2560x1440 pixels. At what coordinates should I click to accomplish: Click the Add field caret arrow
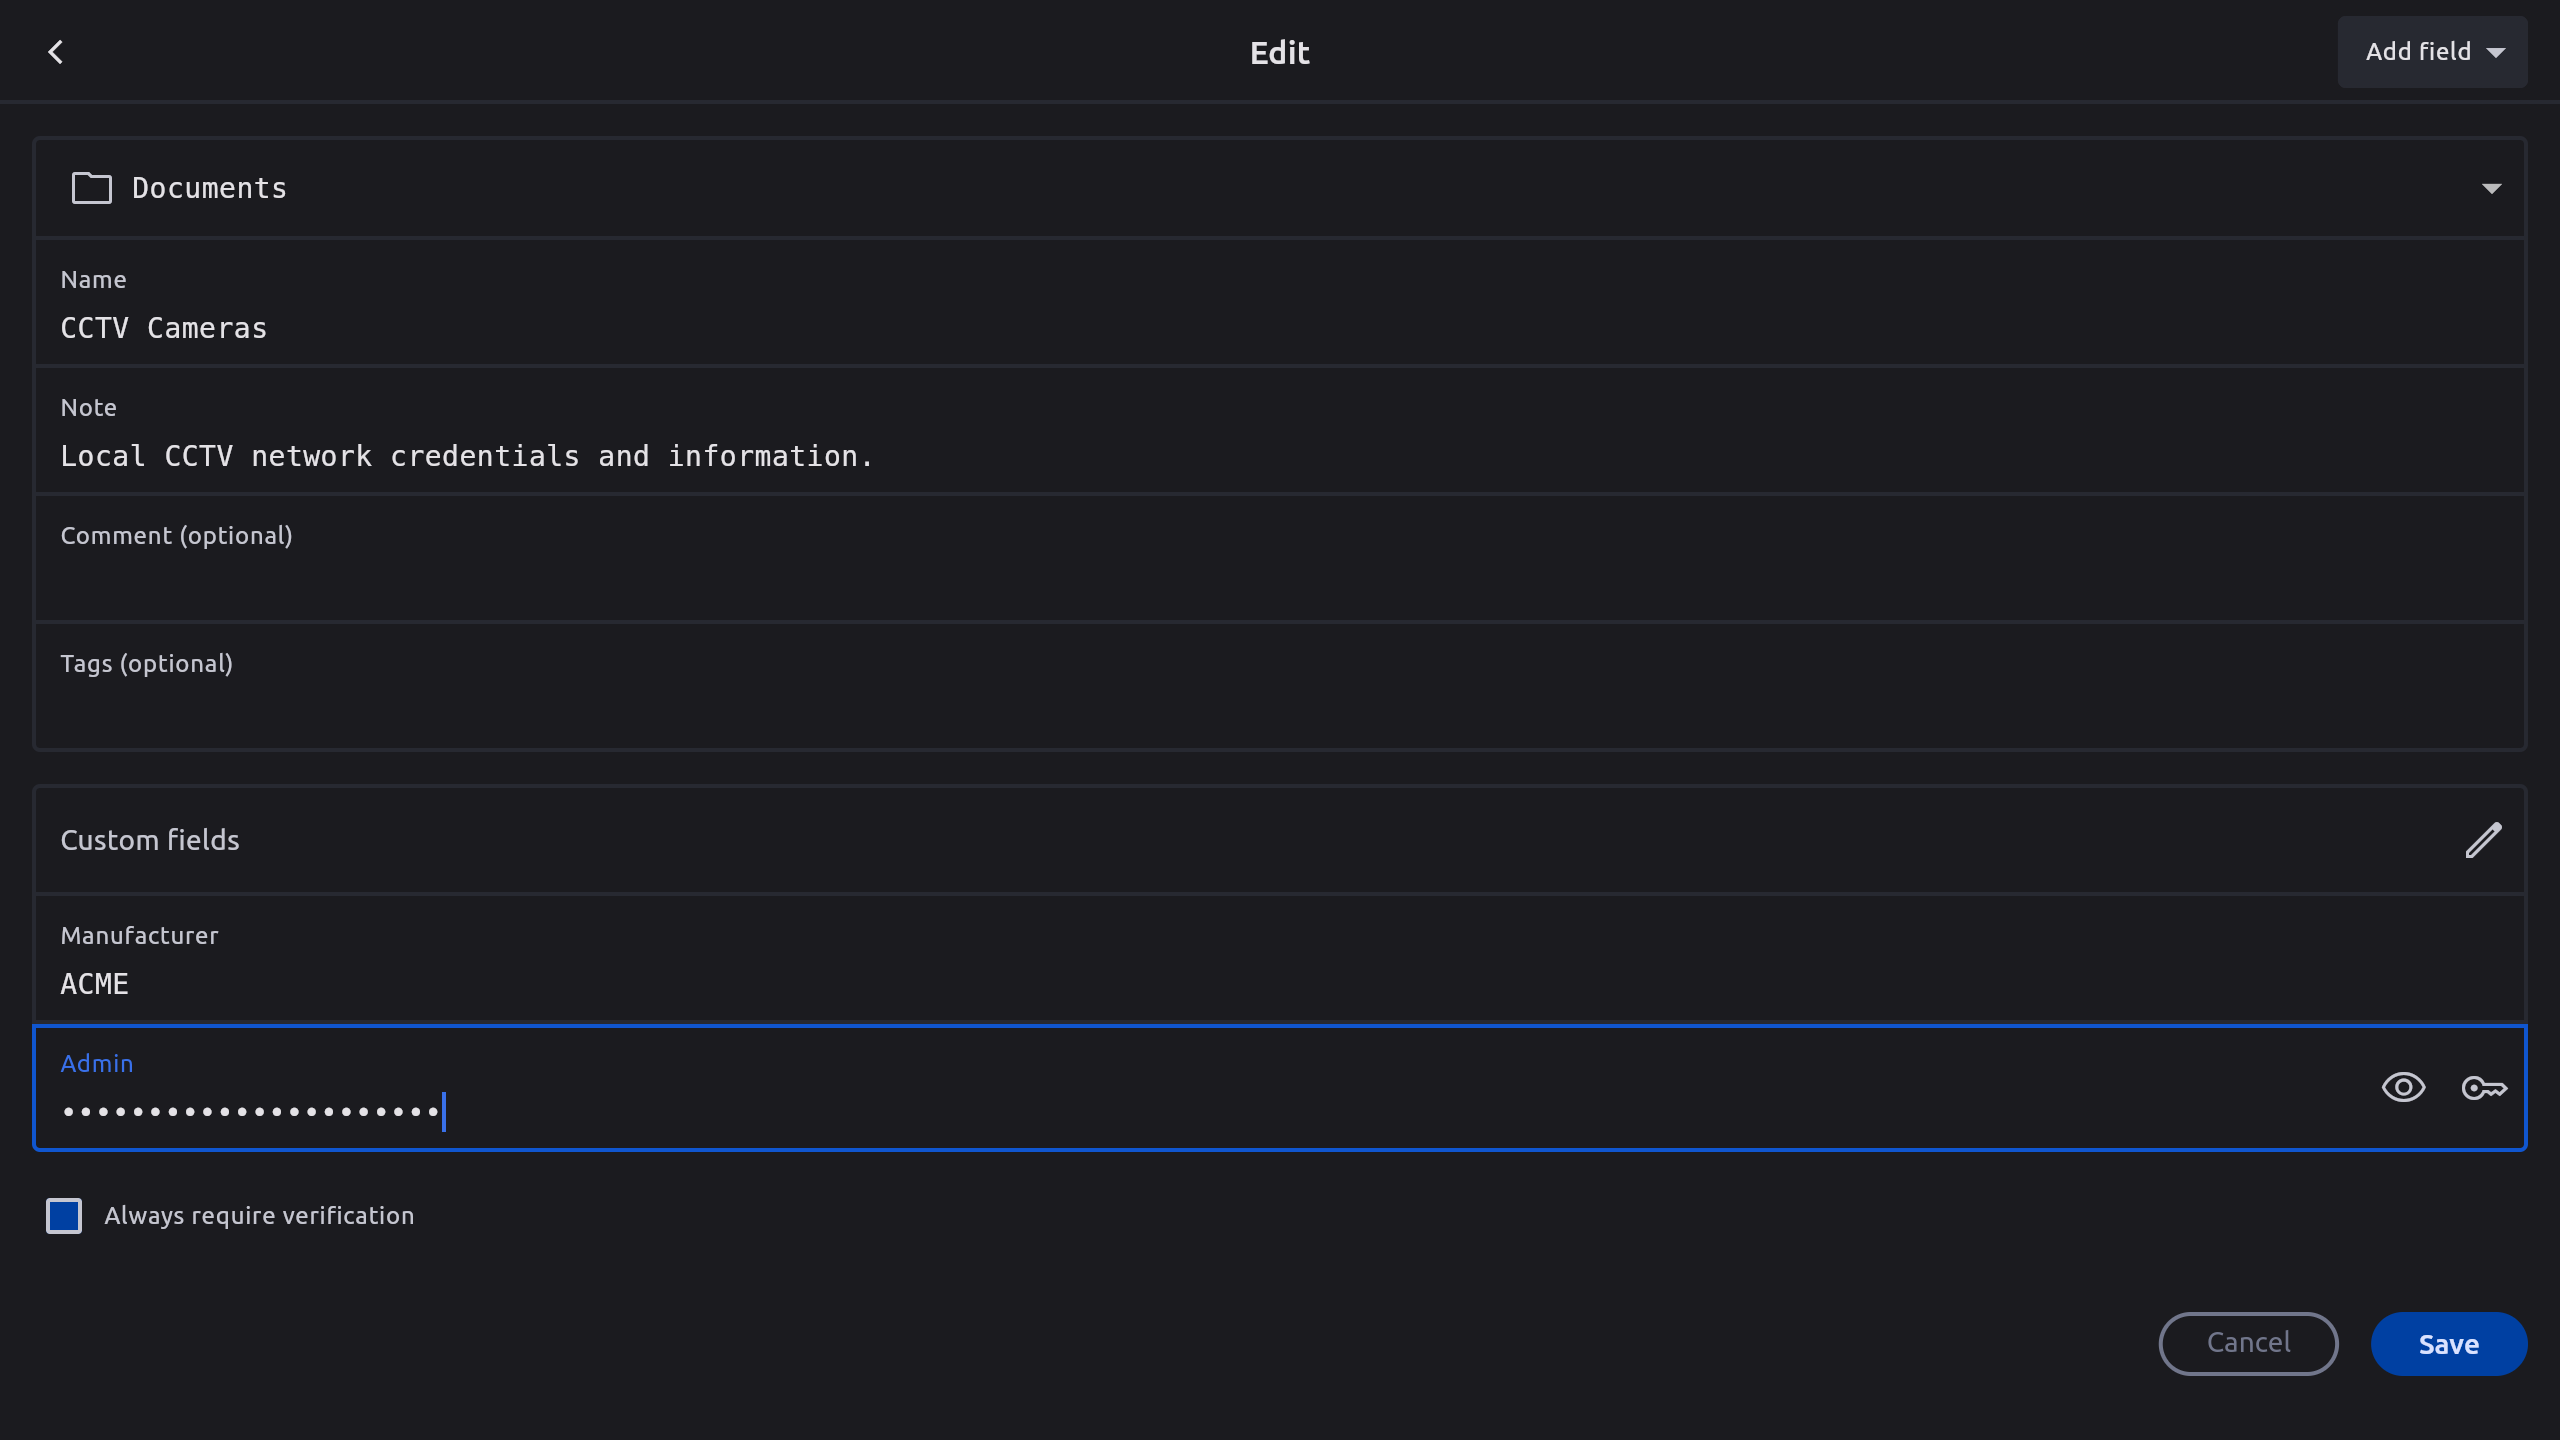tap(2496, 53)
